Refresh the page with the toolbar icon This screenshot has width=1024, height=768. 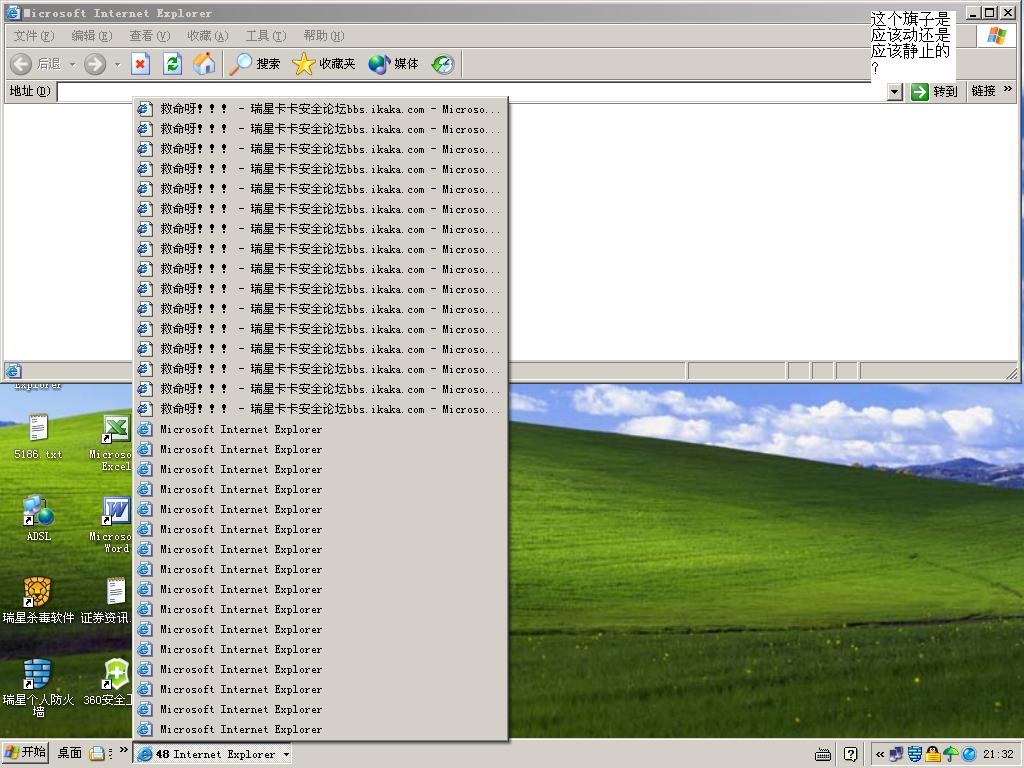tap(172, 64)
